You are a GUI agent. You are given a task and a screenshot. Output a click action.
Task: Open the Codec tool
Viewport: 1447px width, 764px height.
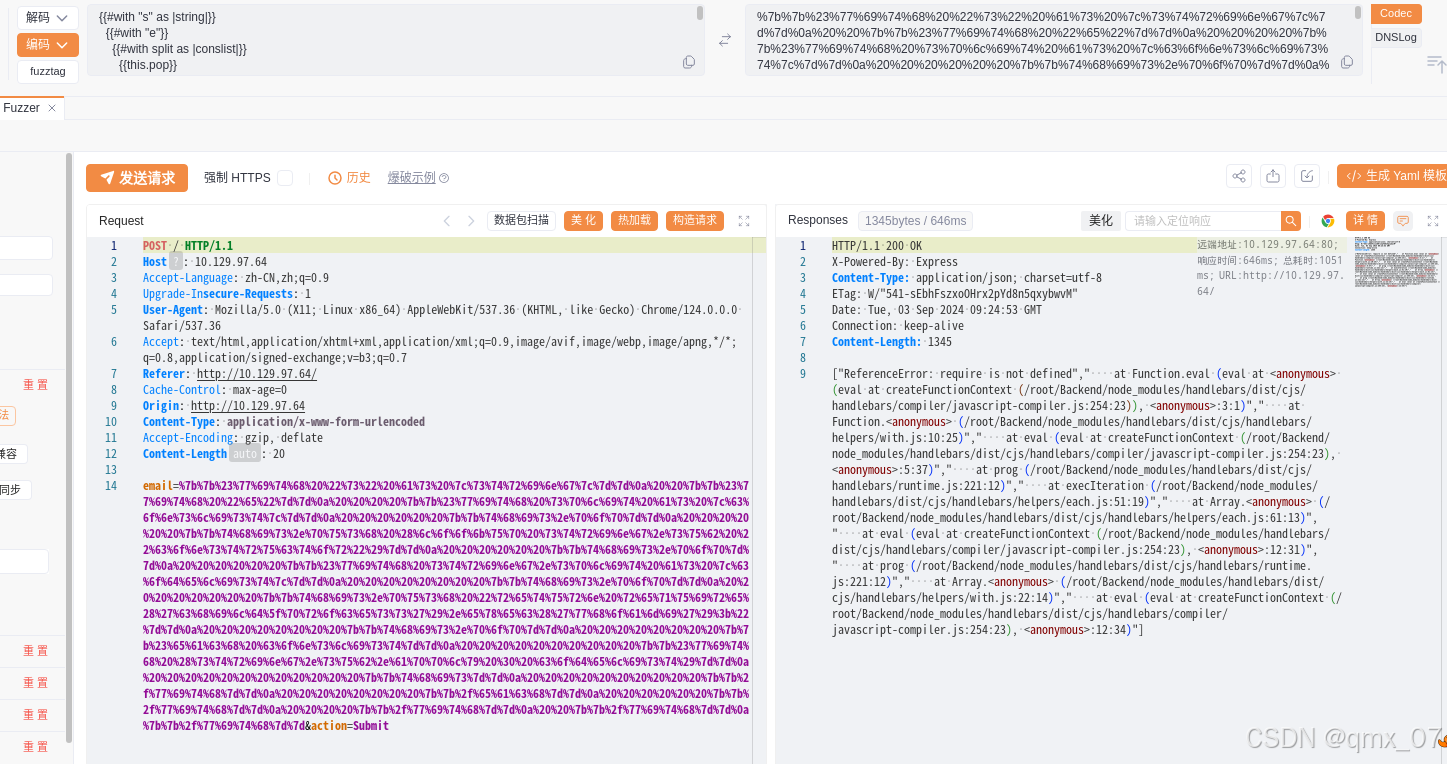coord(1395,13)
